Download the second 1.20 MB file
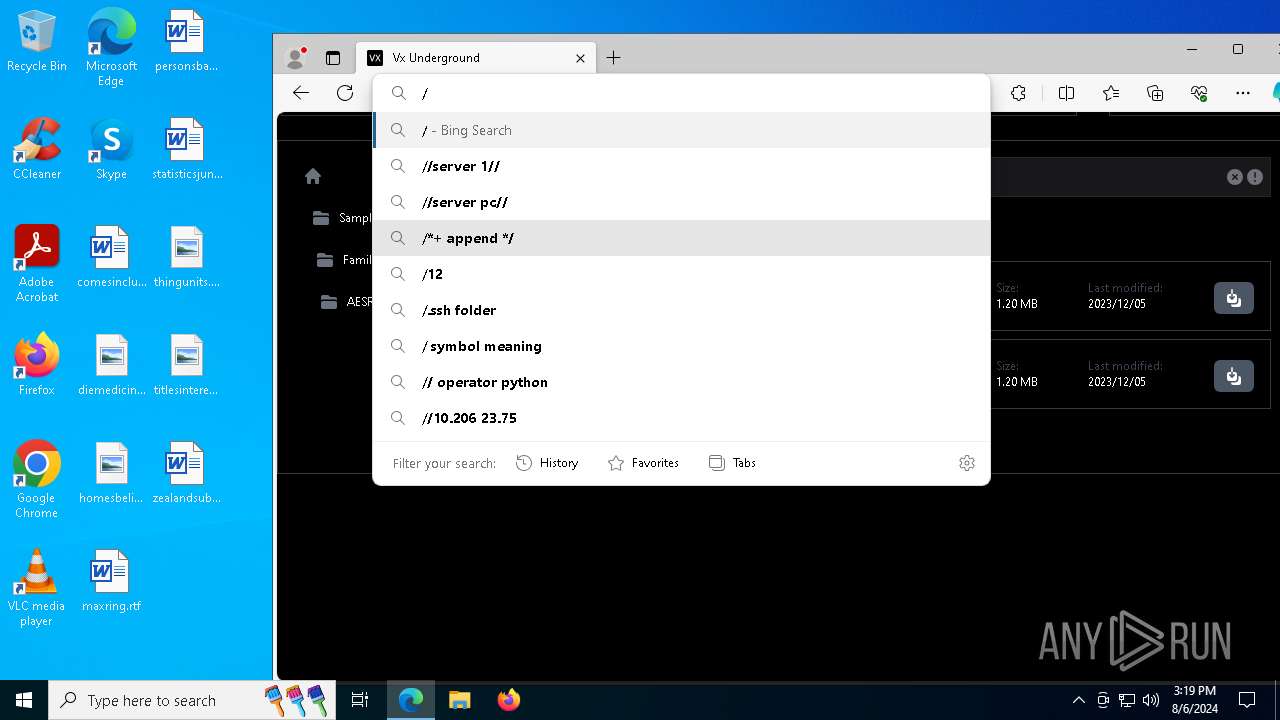This screenshot has width=1280, height=720. 1234,376
